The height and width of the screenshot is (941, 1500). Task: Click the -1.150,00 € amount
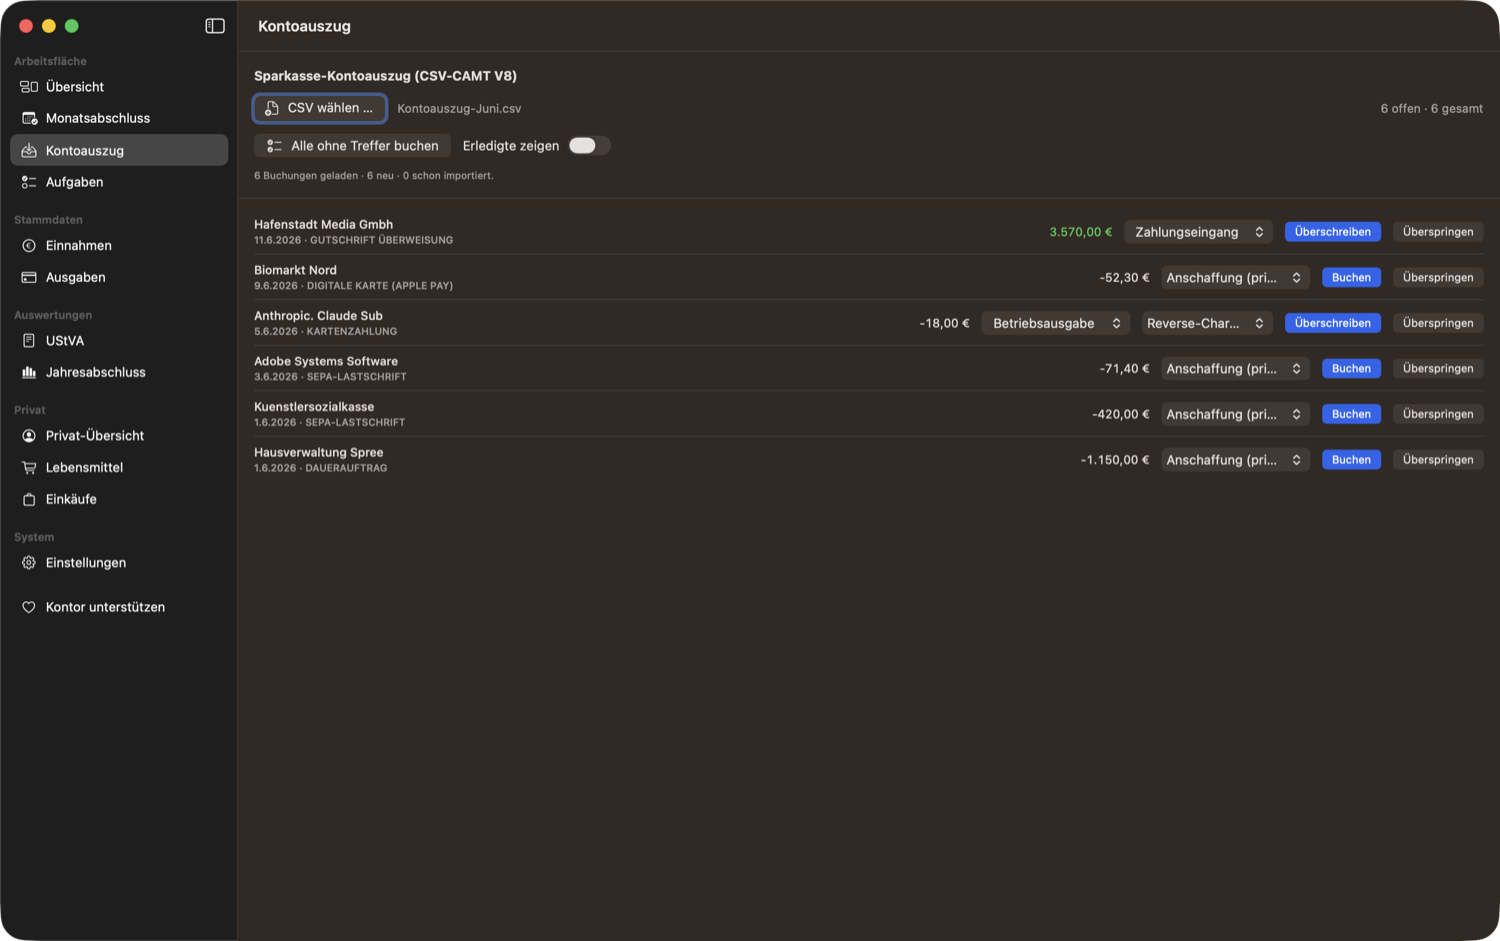[x=1115, y=460]
